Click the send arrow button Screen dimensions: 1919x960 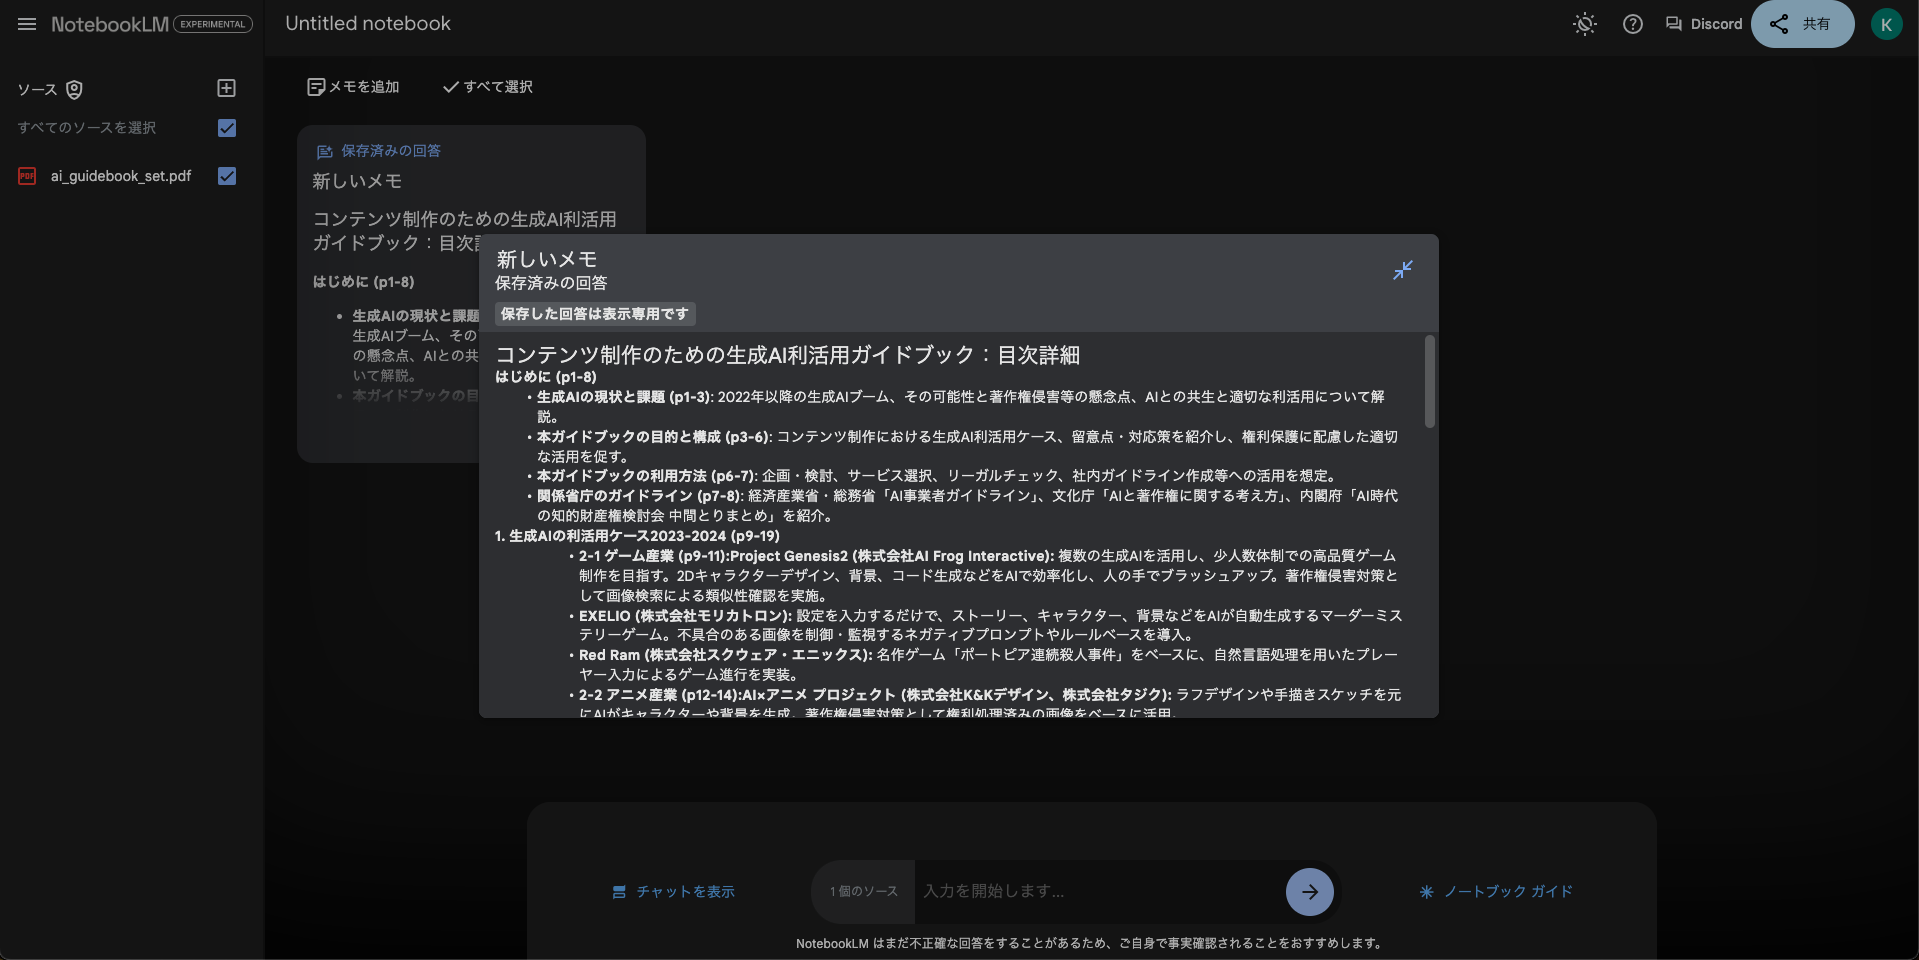[x=1310, y=892]
